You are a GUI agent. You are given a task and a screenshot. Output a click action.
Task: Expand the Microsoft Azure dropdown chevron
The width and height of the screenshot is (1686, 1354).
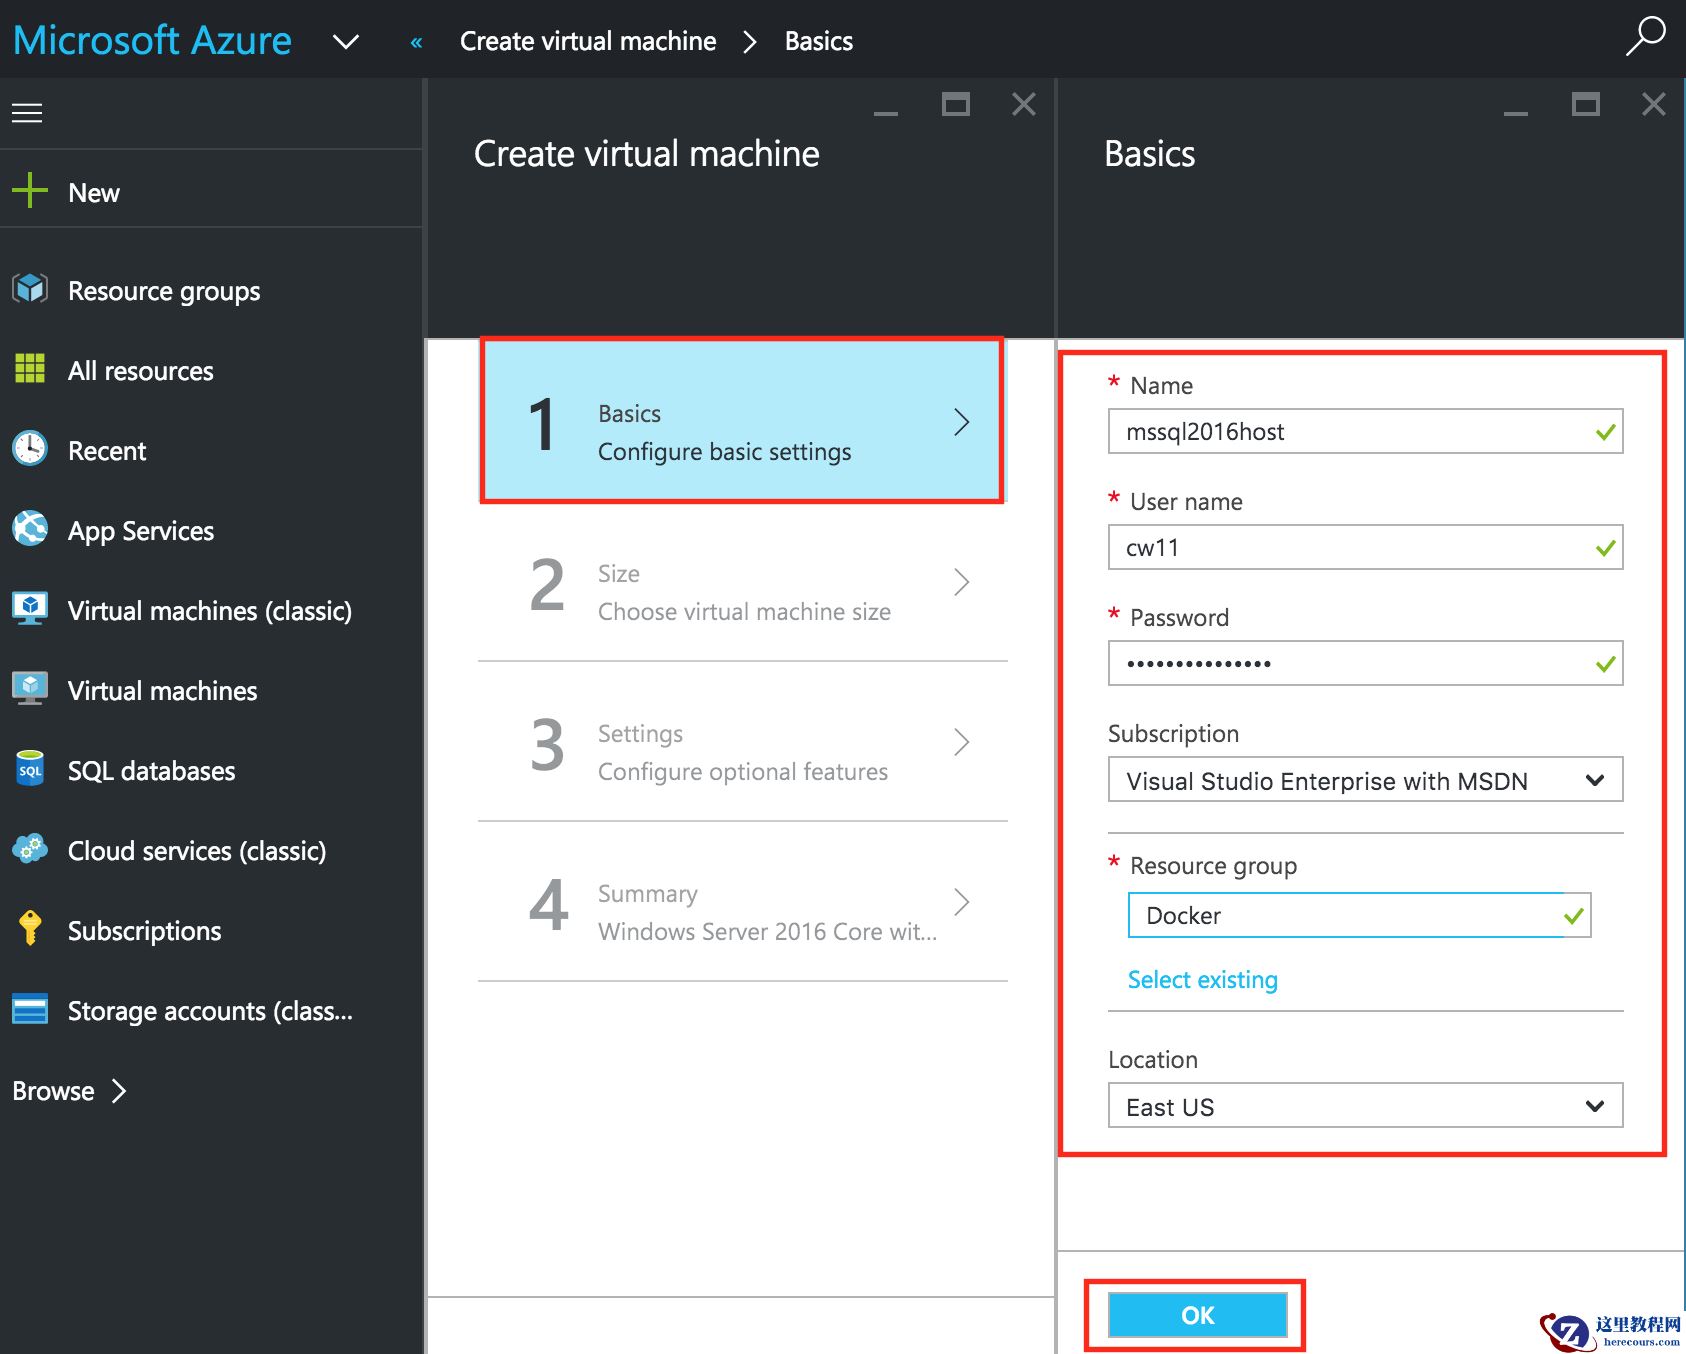point(346,42)
